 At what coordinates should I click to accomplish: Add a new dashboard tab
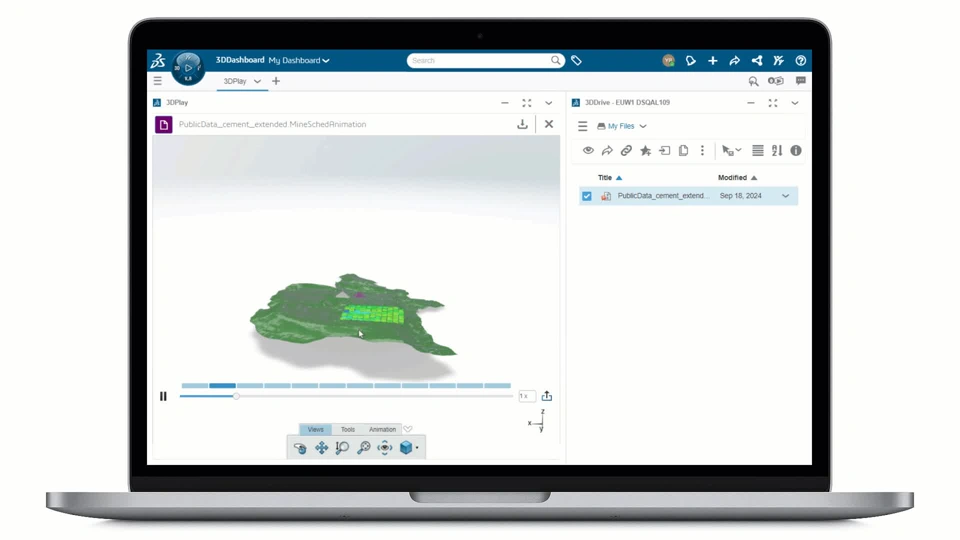pos(276,81)
